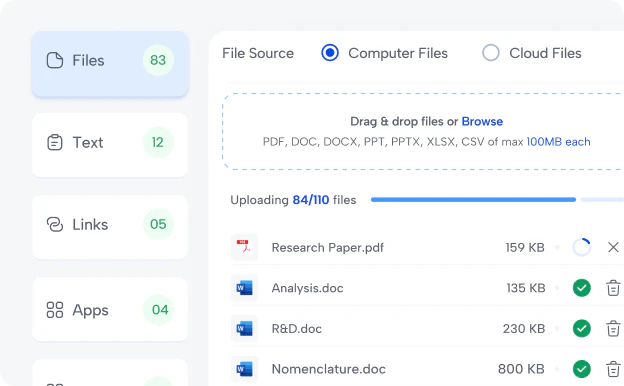Click green checkmark for Analysis.doc
Image resolution: width=624 pixels, height=386 pixels.
(581, 288)
